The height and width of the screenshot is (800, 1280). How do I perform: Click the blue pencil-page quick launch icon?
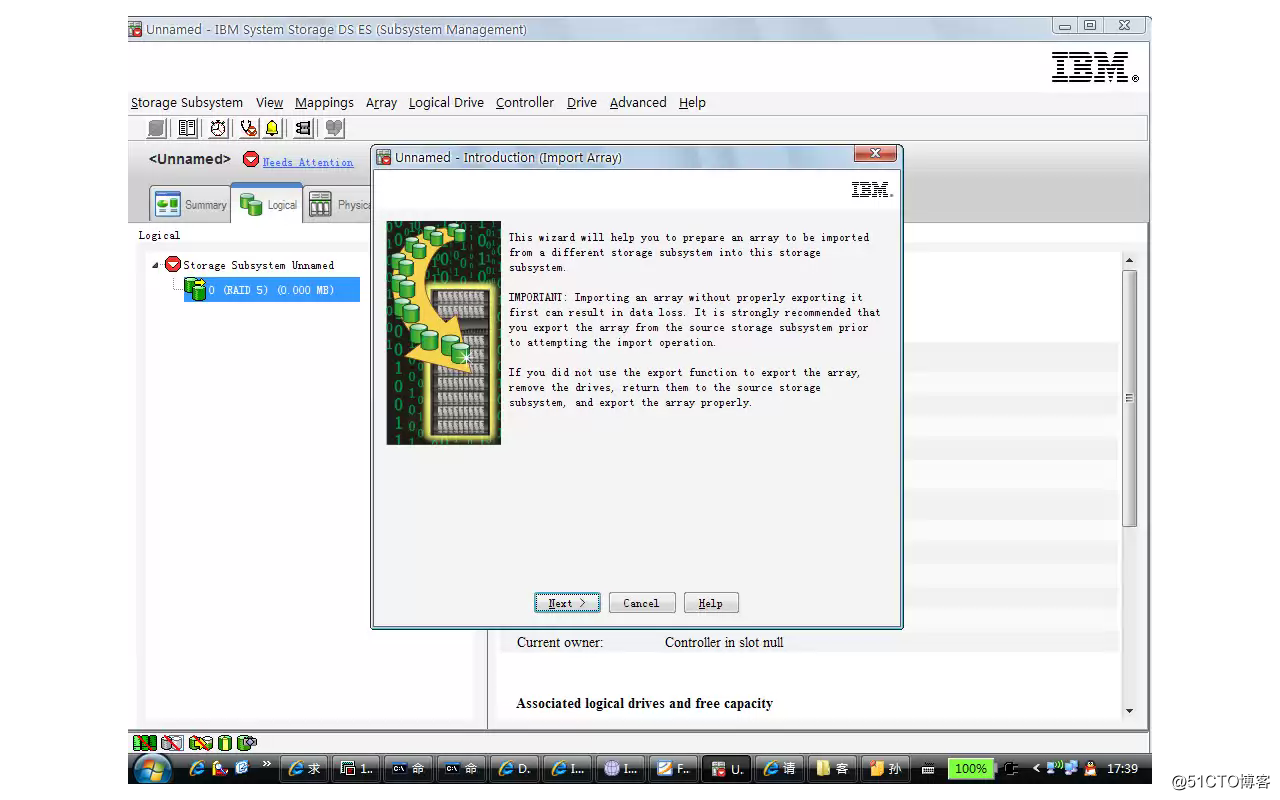pyautogui.click(x=242, y=769)
